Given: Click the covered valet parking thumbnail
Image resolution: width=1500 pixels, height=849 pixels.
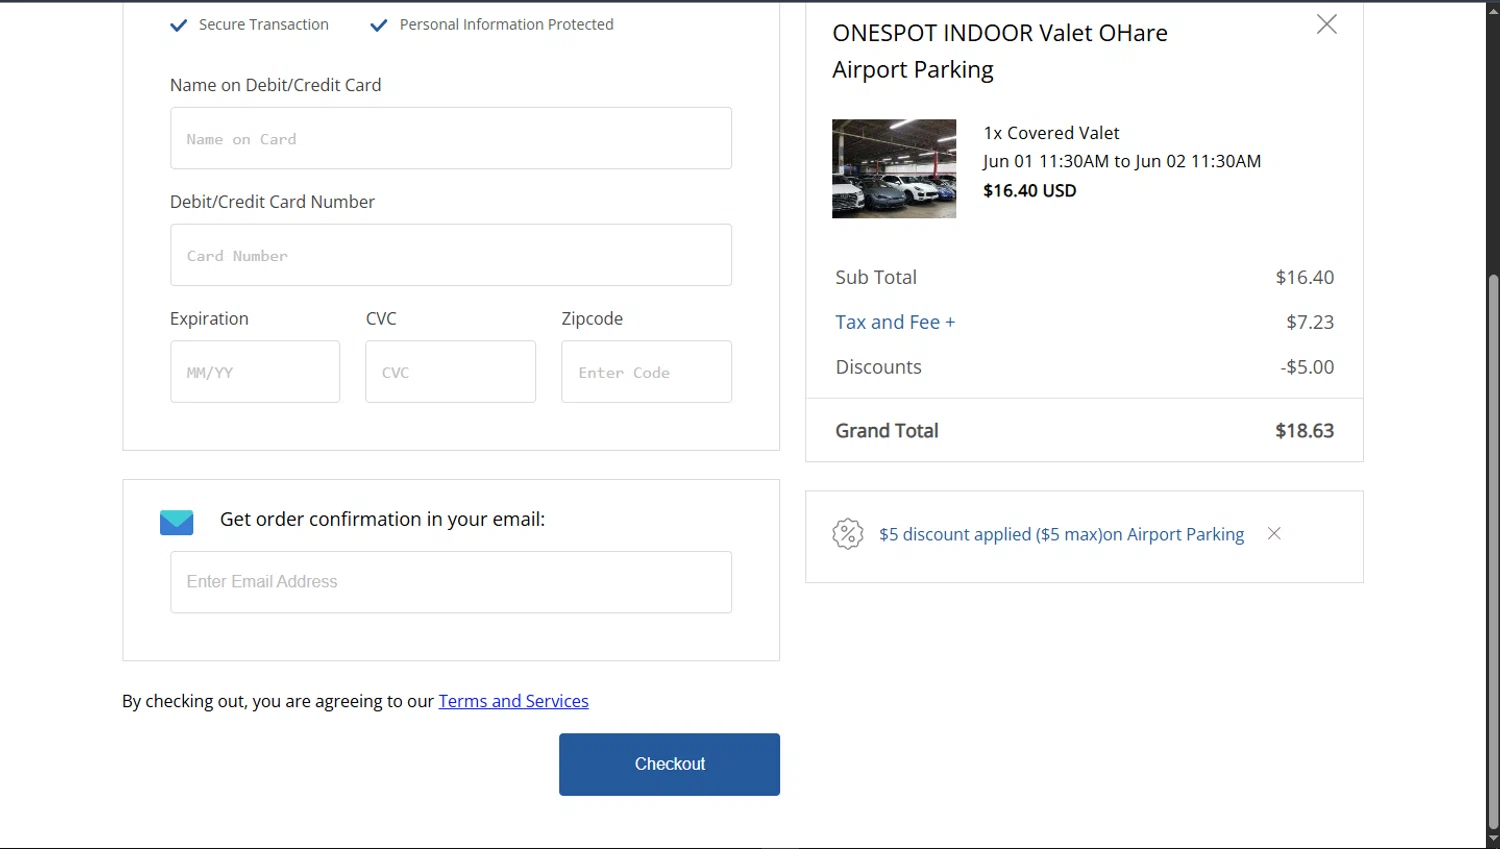Looking at the screenshot, I should (x=894, y=169).
